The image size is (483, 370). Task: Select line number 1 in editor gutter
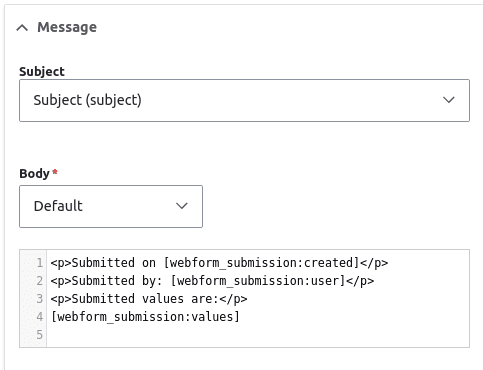[40, 263]
